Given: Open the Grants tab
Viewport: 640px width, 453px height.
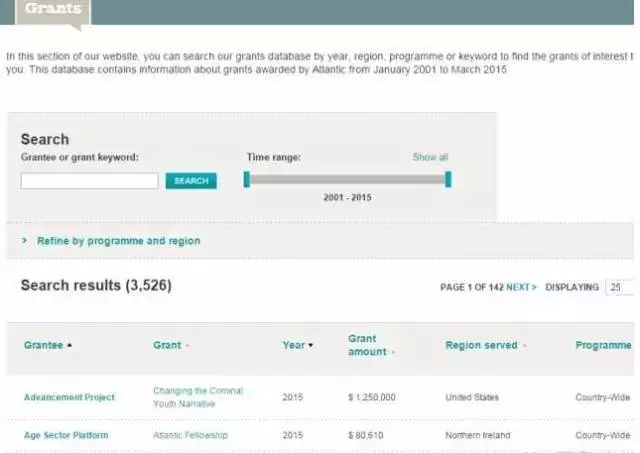Looking at the screenshot, I should (x=53, y=10).
